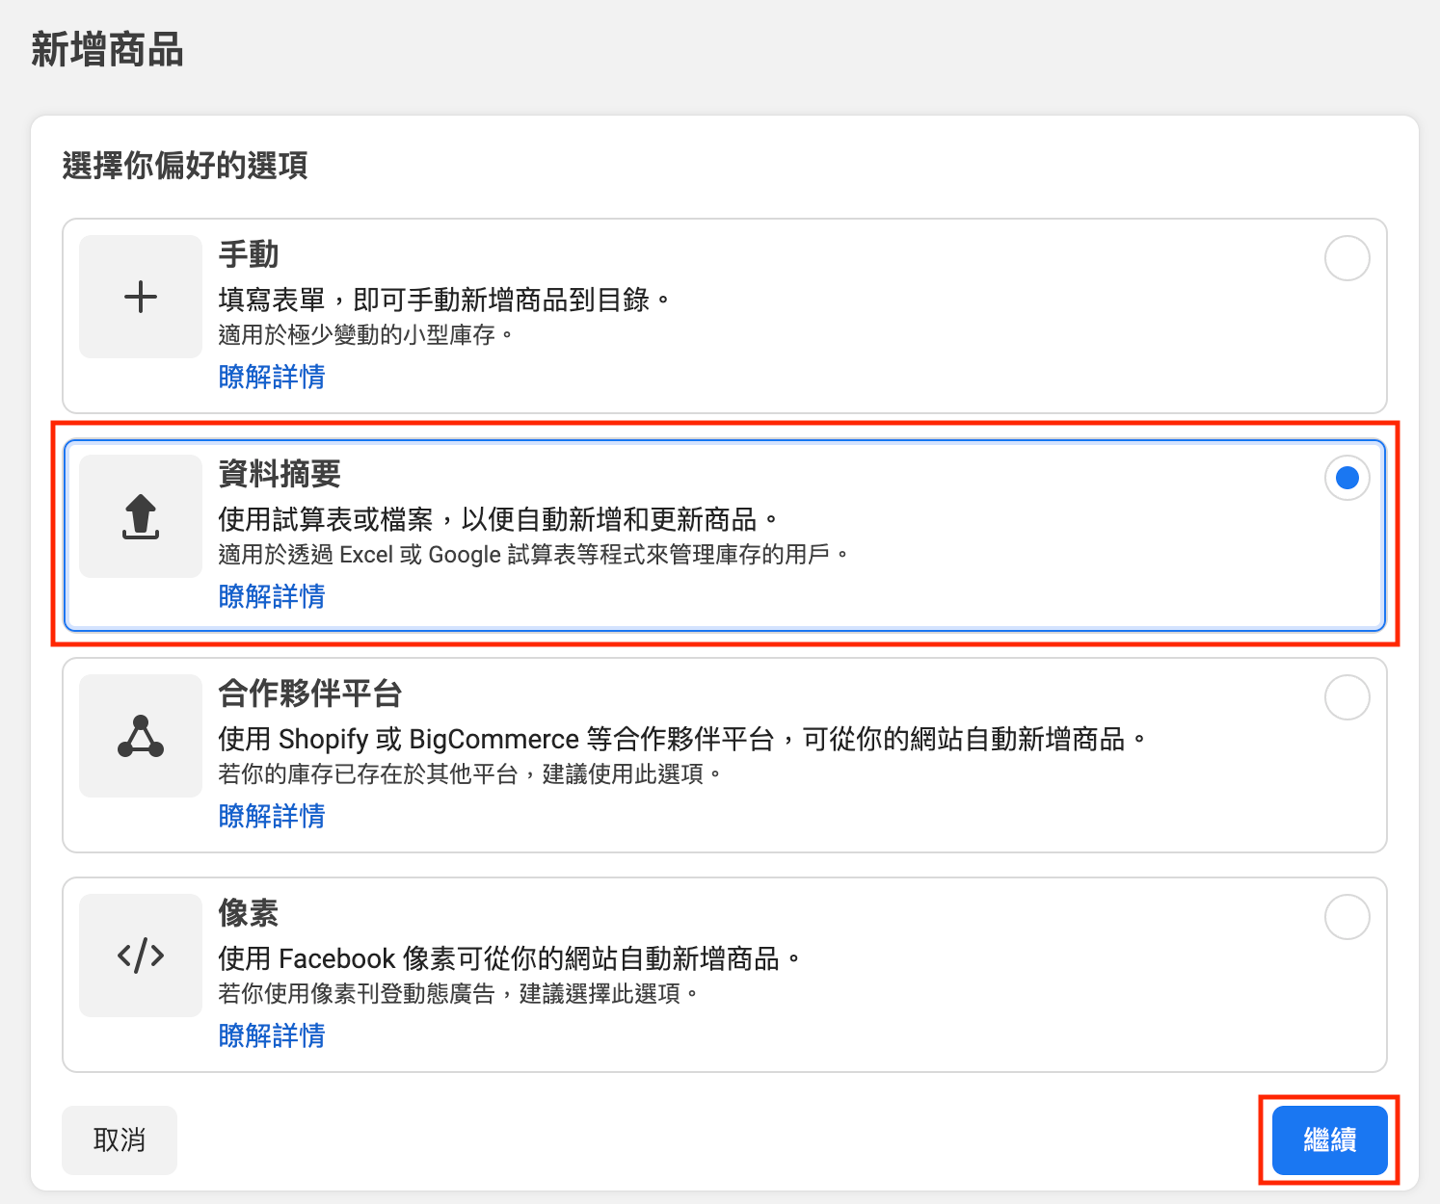1440x1204 pixels.
Task: Click the 像素 code brackets icon
Action: tap(140, 956)
